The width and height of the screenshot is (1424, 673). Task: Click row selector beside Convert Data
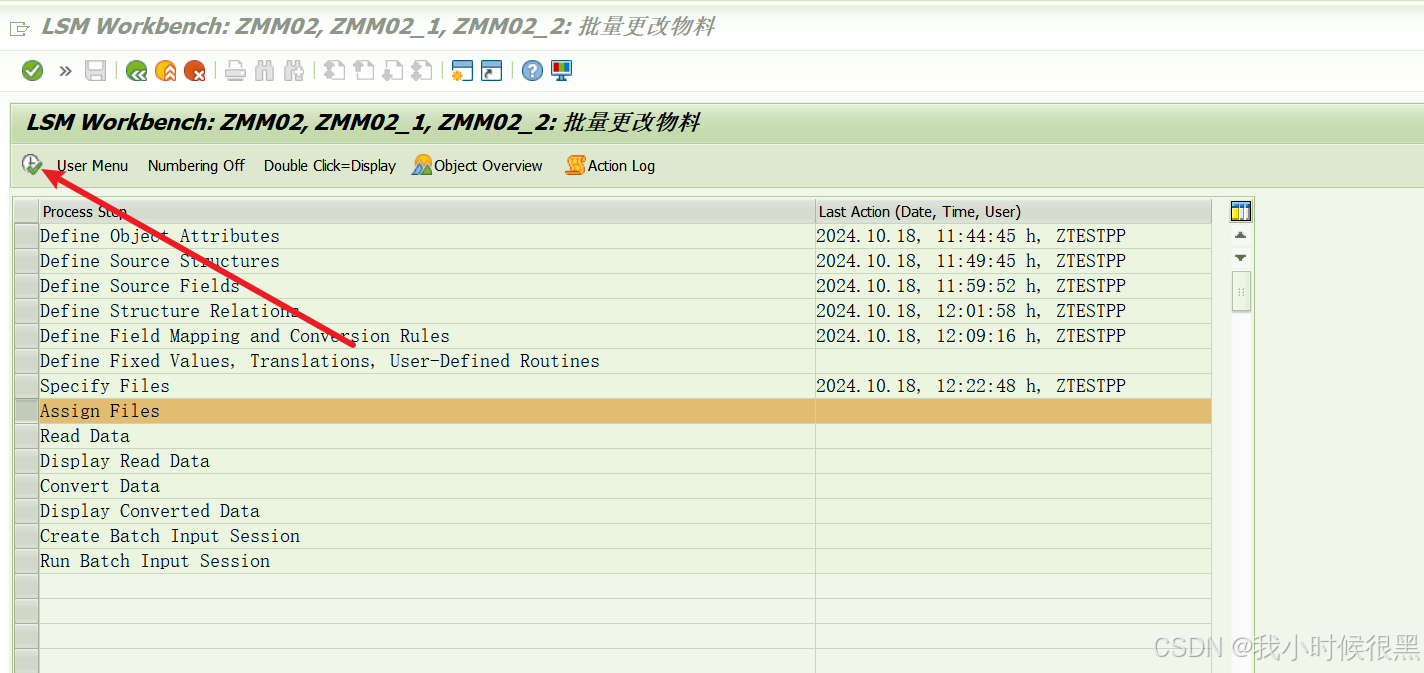pyautogui.click(x=26, y=486)
